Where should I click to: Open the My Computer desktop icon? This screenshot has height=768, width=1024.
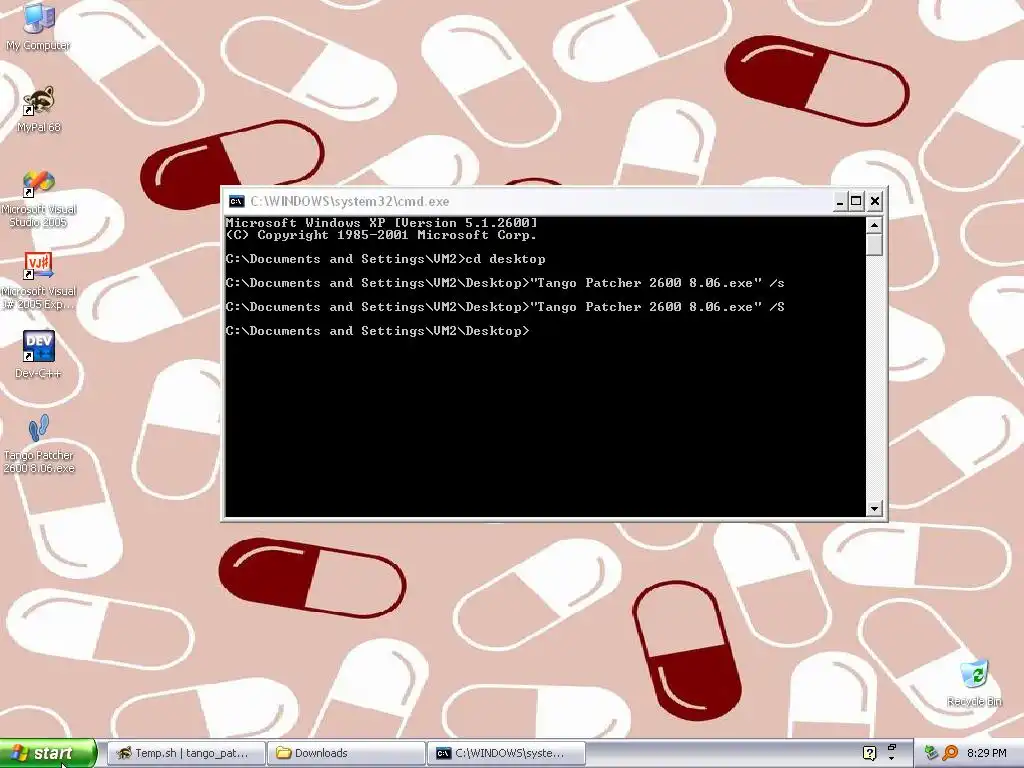click(x=39, y=25)
